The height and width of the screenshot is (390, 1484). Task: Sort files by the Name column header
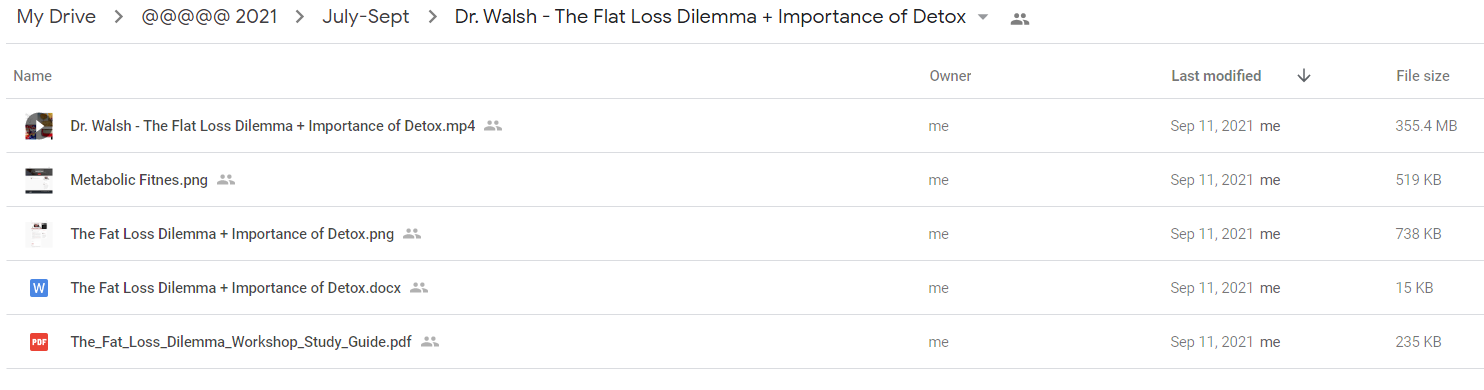click(33, 76)
